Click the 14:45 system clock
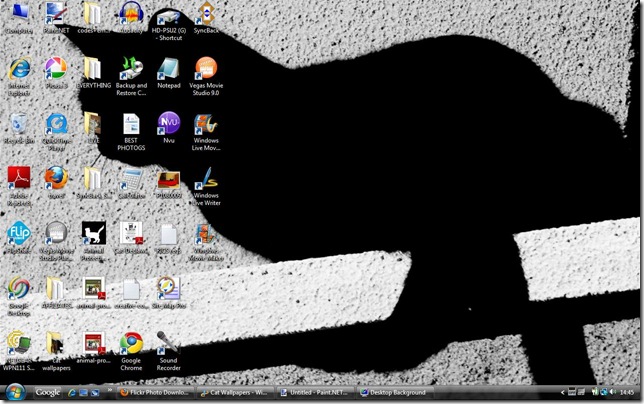644x404 pixels. point(627,393)
